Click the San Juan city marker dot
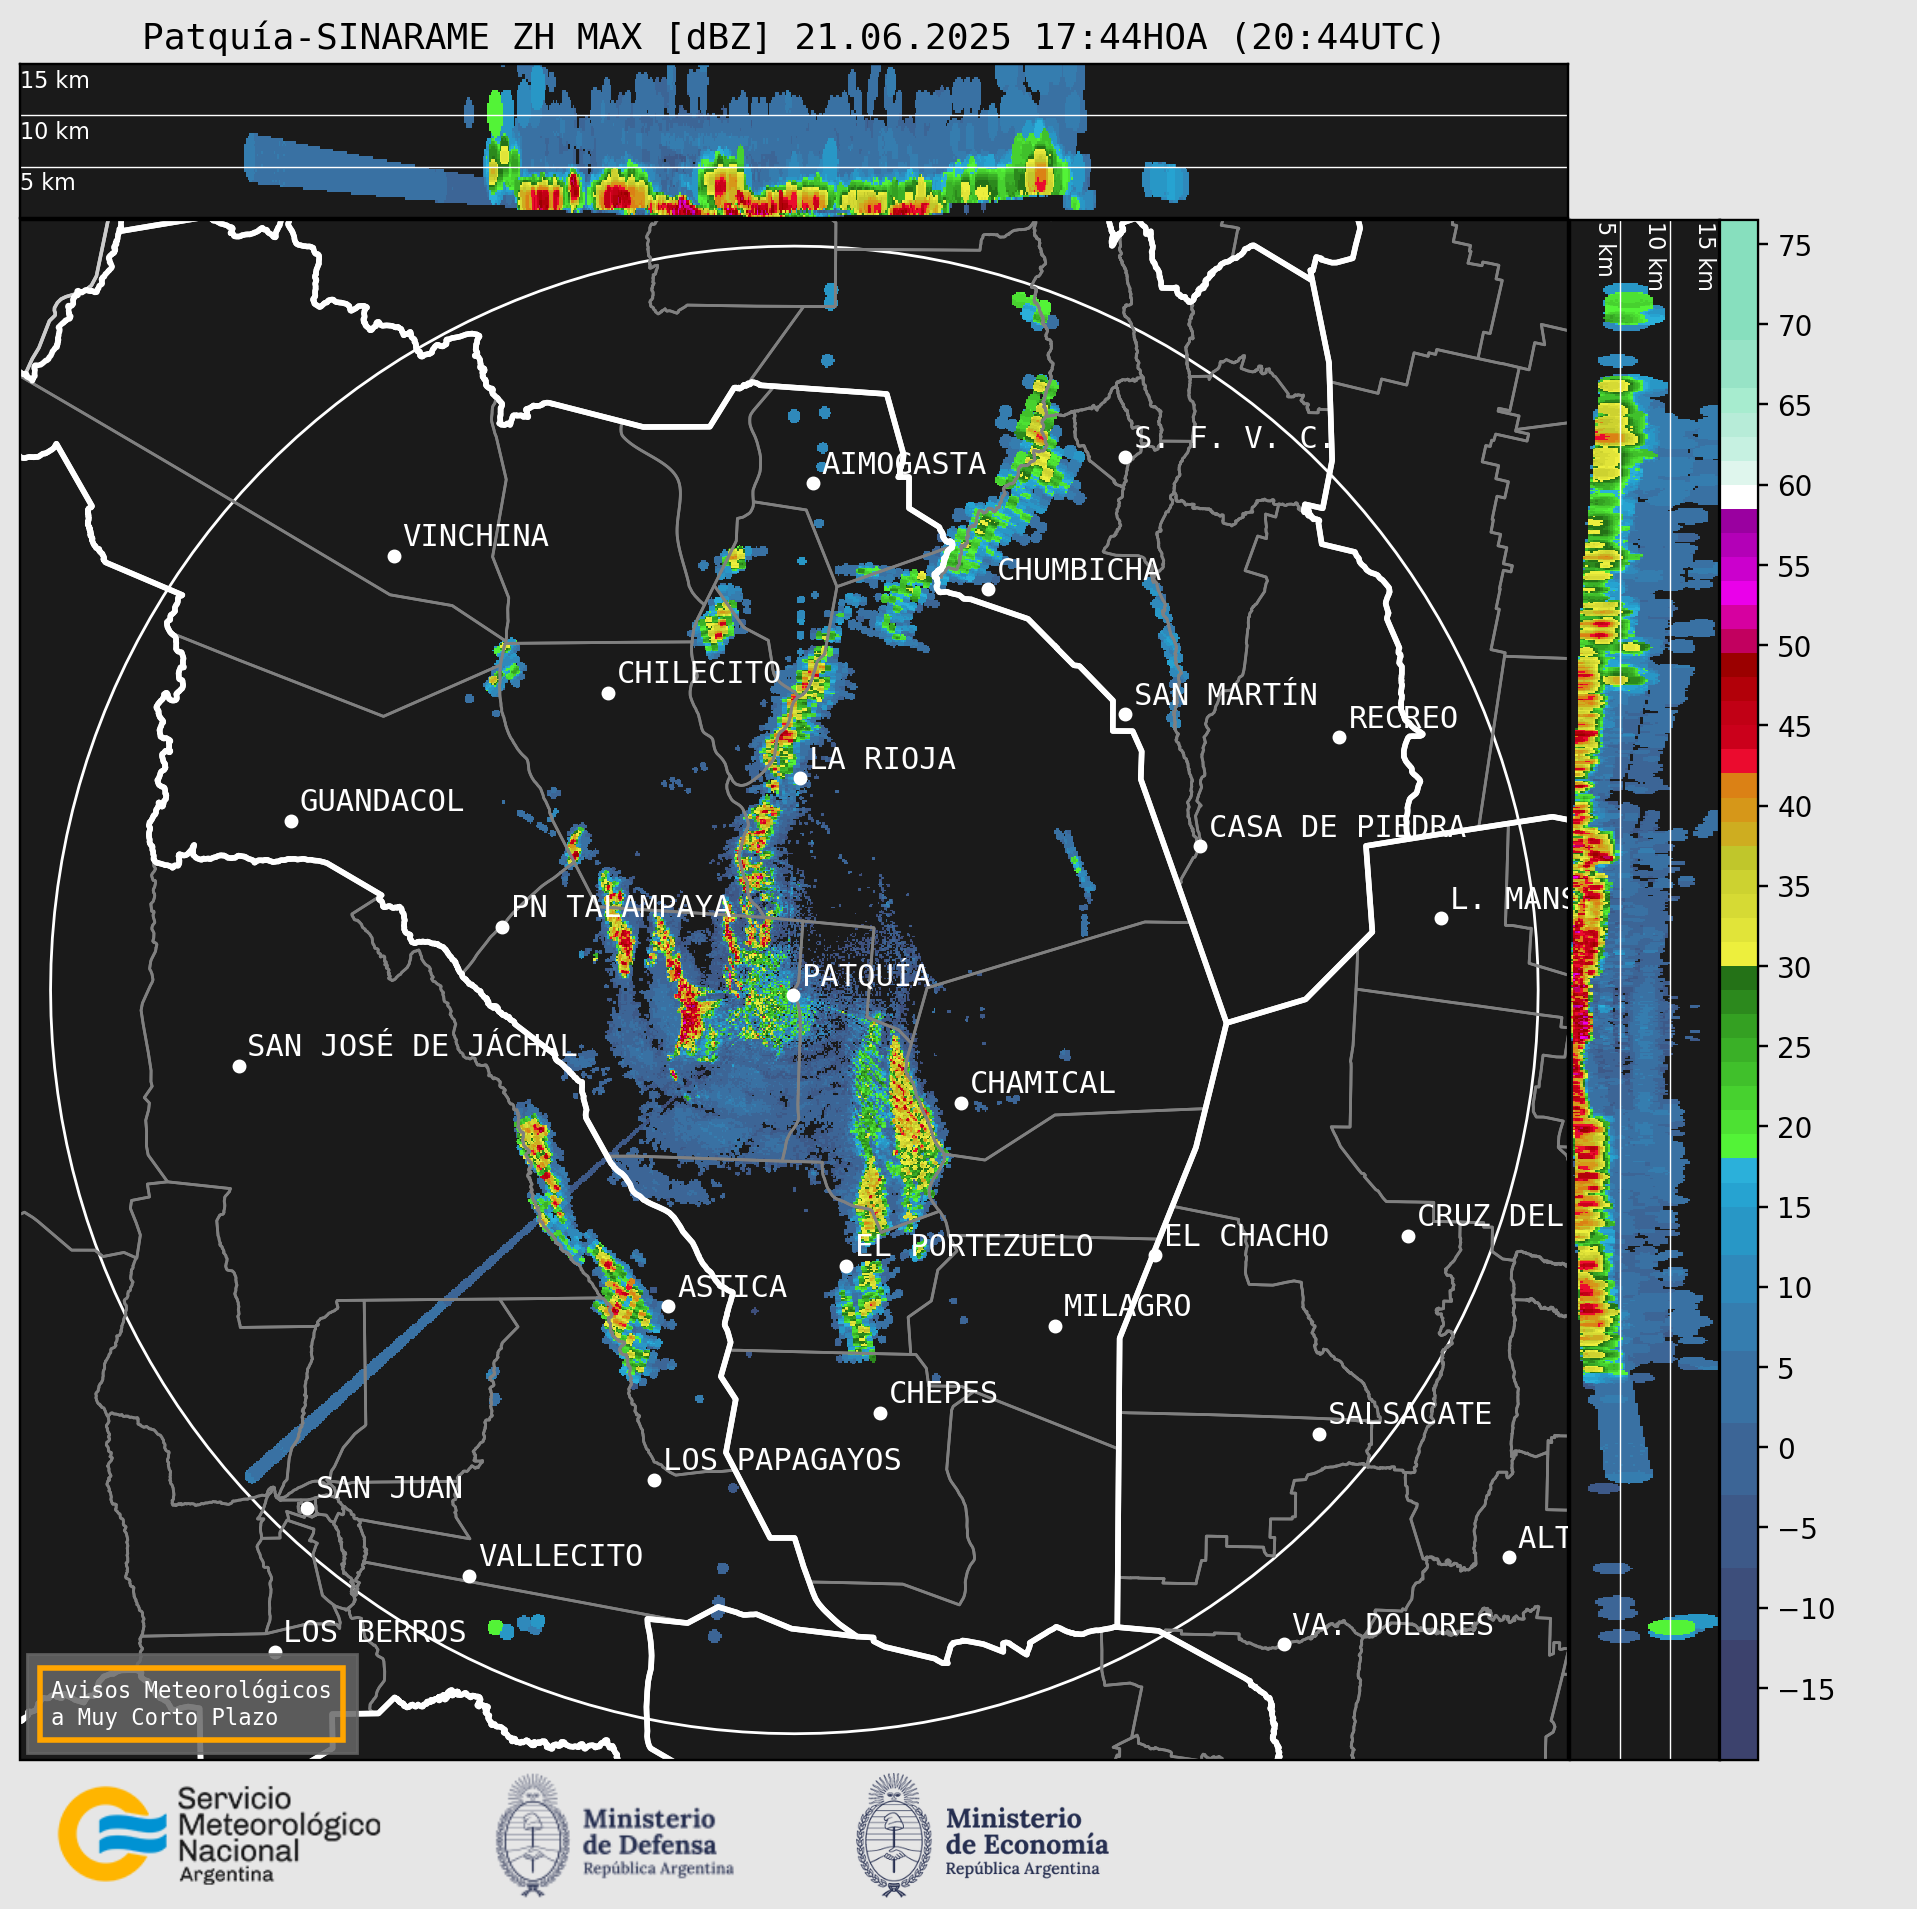Screen dimensions: 1917x1909 point(307,1508)
